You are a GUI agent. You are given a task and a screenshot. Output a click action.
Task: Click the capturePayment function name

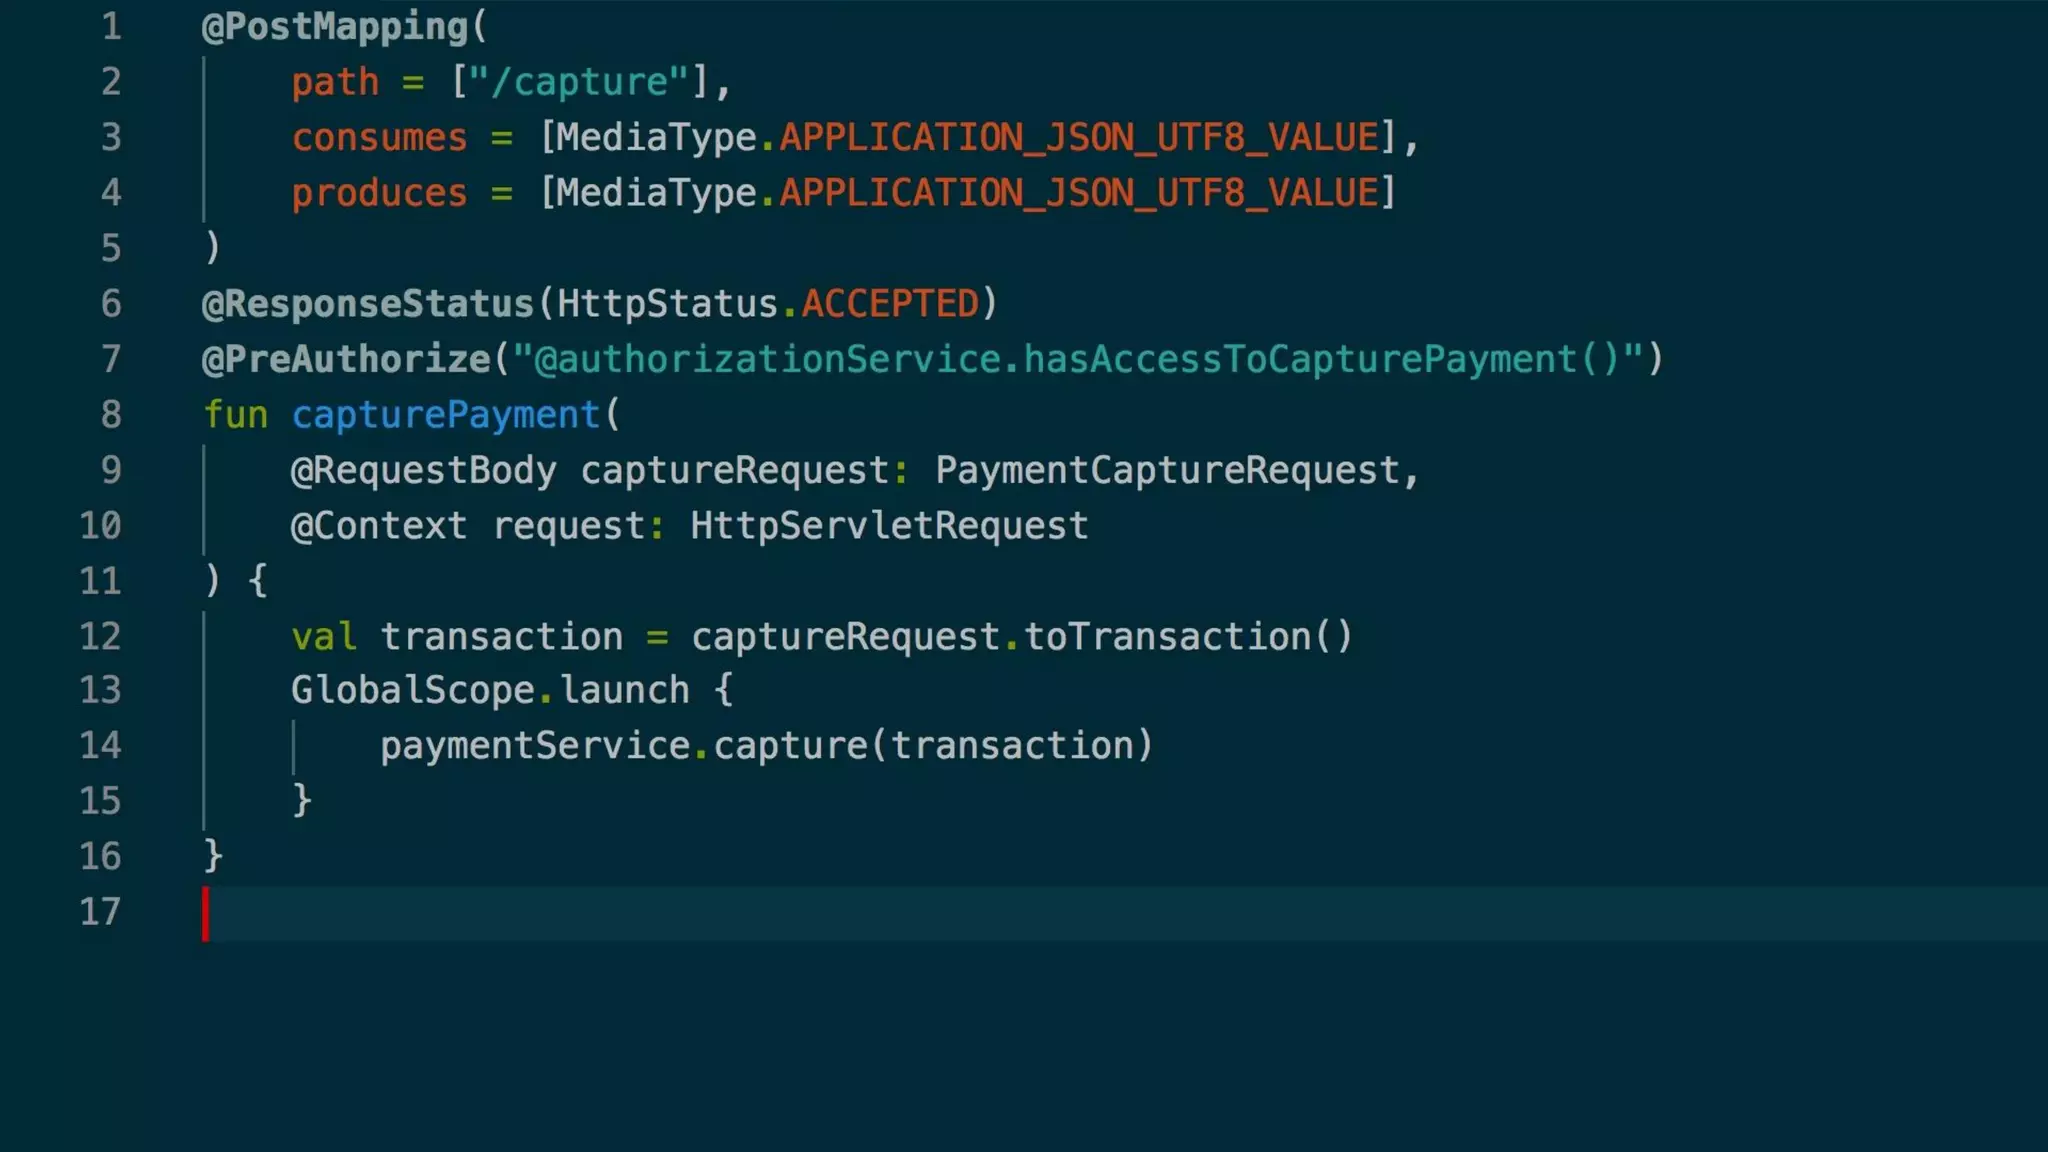click(445, 415)
